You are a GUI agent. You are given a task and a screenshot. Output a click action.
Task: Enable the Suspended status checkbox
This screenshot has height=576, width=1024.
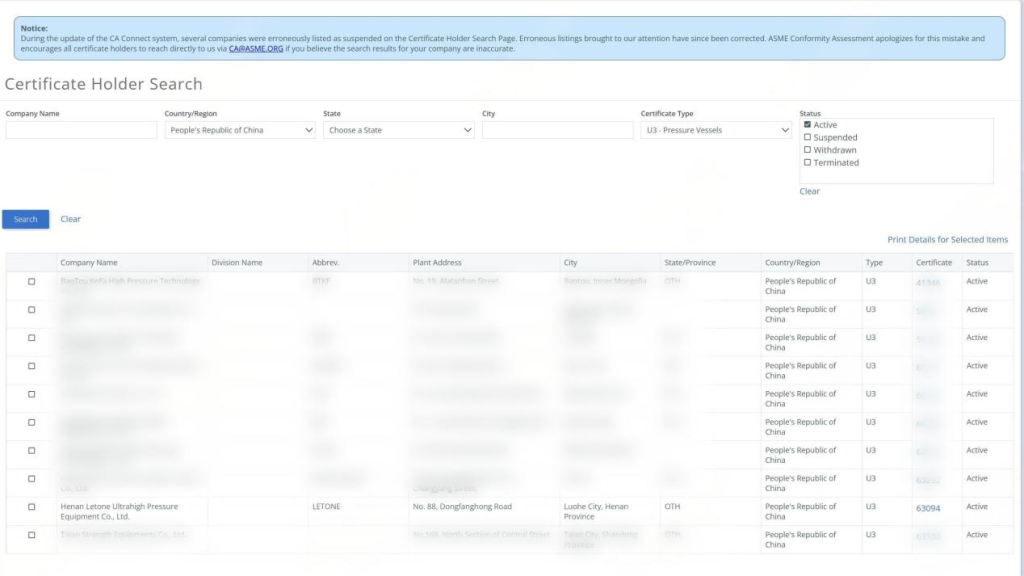pos(808,138)
